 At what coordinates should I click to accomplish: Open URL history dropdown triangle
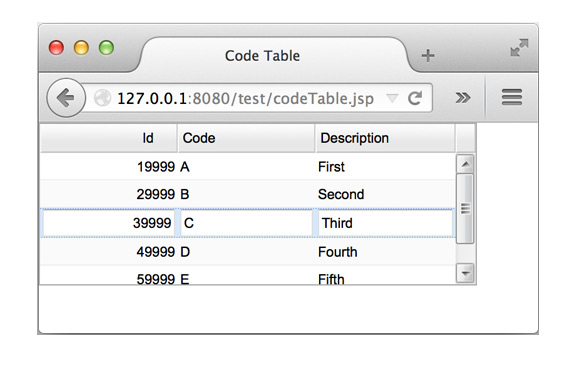tap(392, 98)
